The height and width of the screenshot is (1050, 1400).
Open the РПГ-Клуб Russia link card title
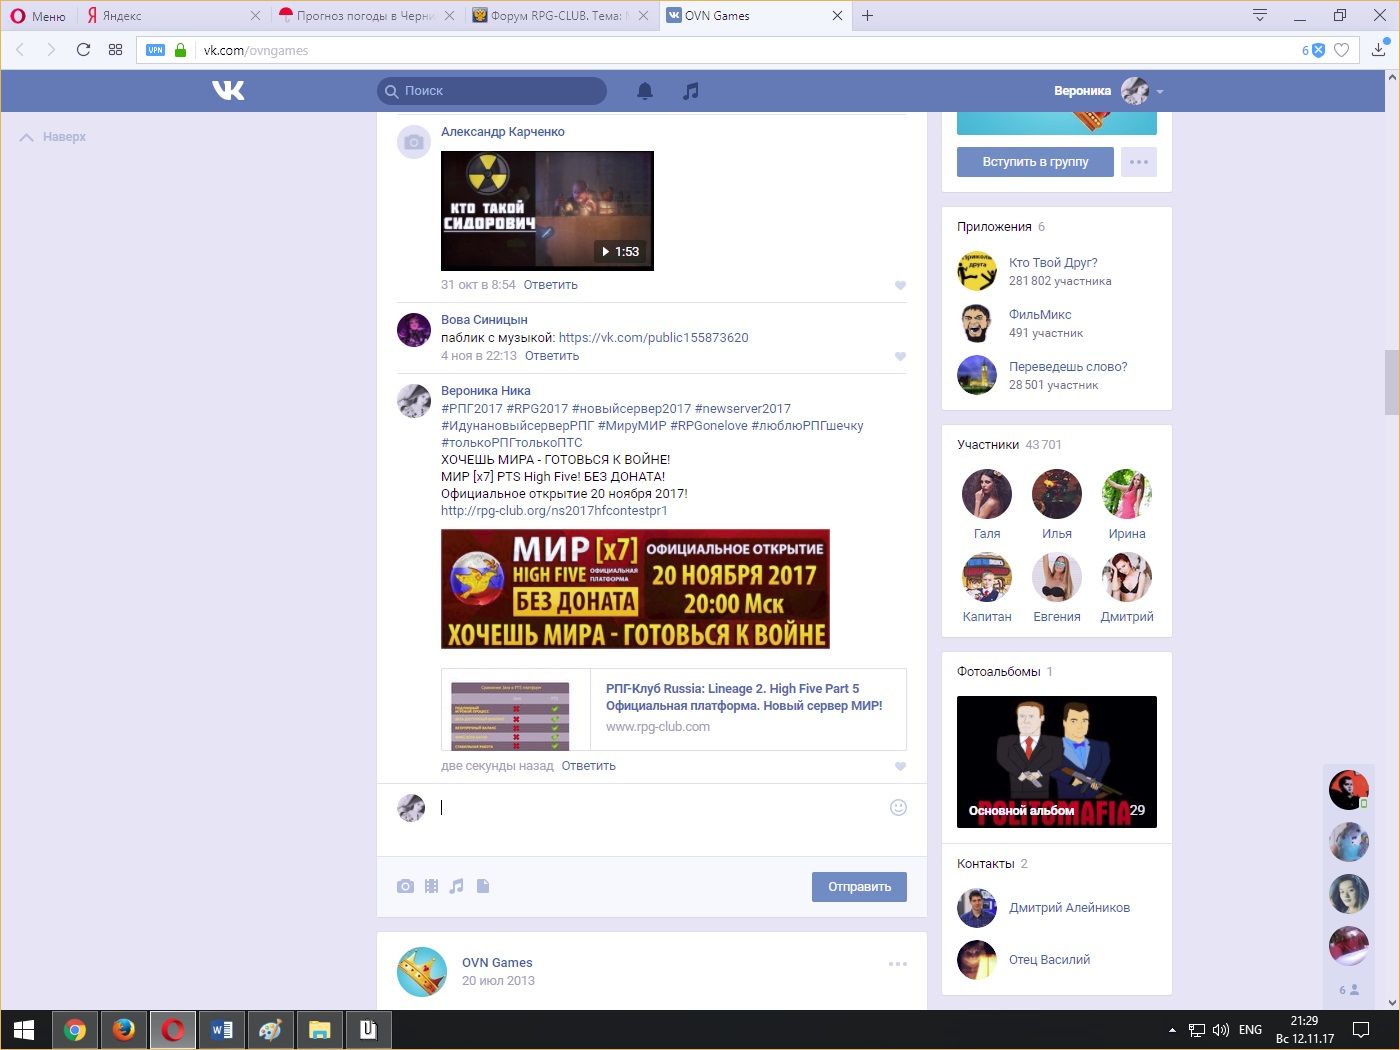pos(744,697)
